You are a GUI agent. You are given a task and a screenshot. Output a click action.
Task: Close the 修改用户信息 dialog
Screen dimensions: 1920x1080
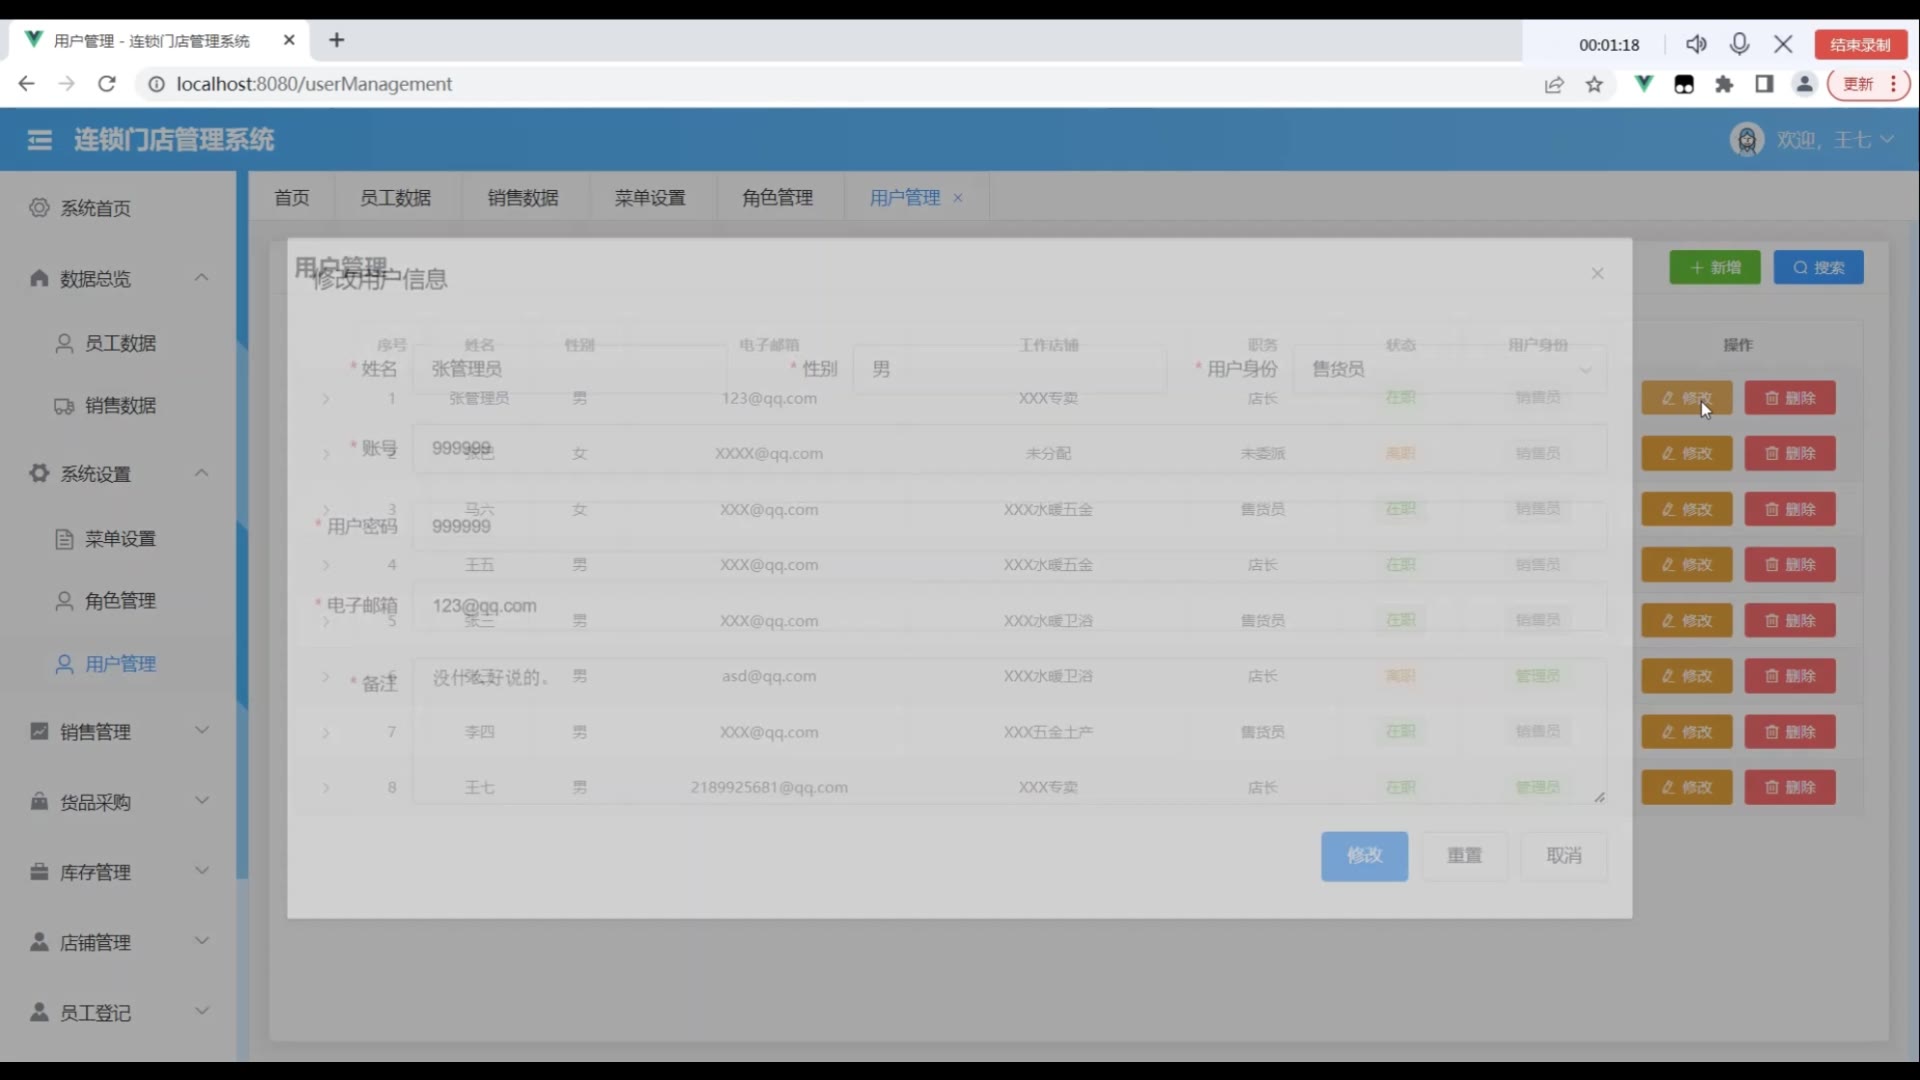coord(1597,274)
